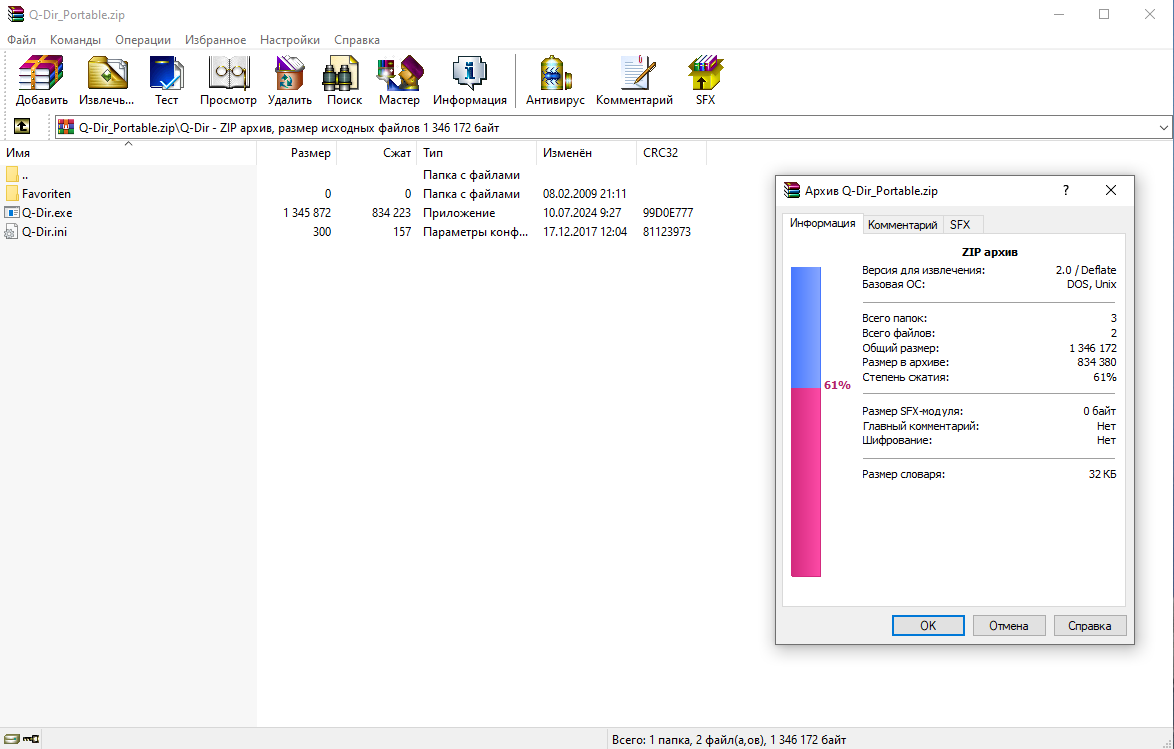Click the Favoriten folder icon
The height and width of the screenshot is (749, 1174).
12,193
